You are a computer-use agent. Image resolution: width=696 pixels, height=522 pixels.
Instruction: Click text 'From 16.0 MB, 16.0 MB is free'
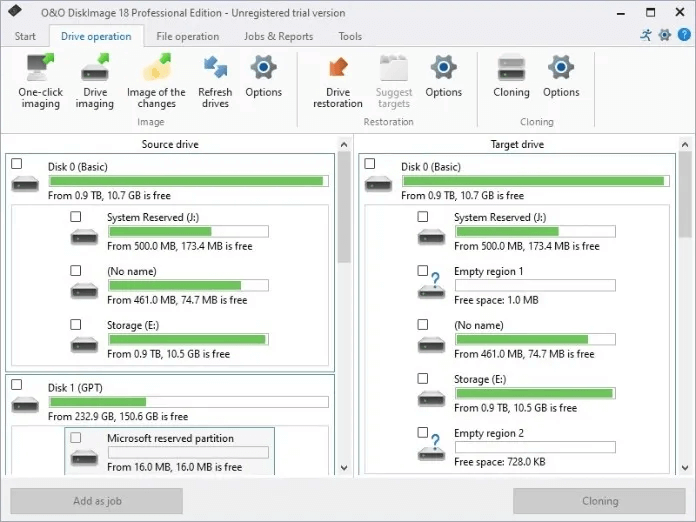pyautogui.click(x=174, y=467)
